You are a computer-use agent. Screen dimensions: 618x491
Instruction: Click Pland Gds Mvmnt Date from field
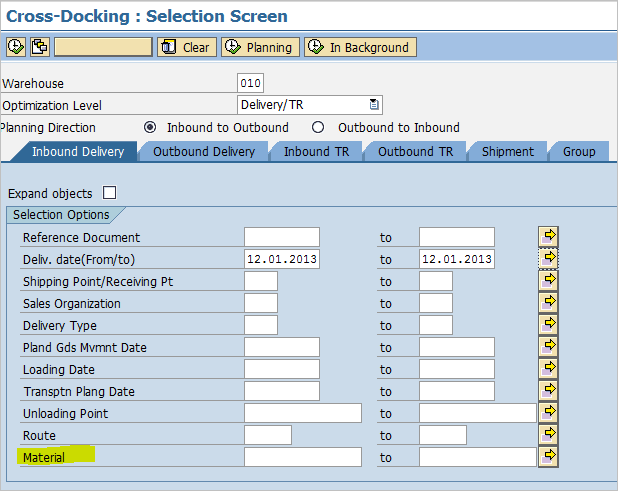282,347
